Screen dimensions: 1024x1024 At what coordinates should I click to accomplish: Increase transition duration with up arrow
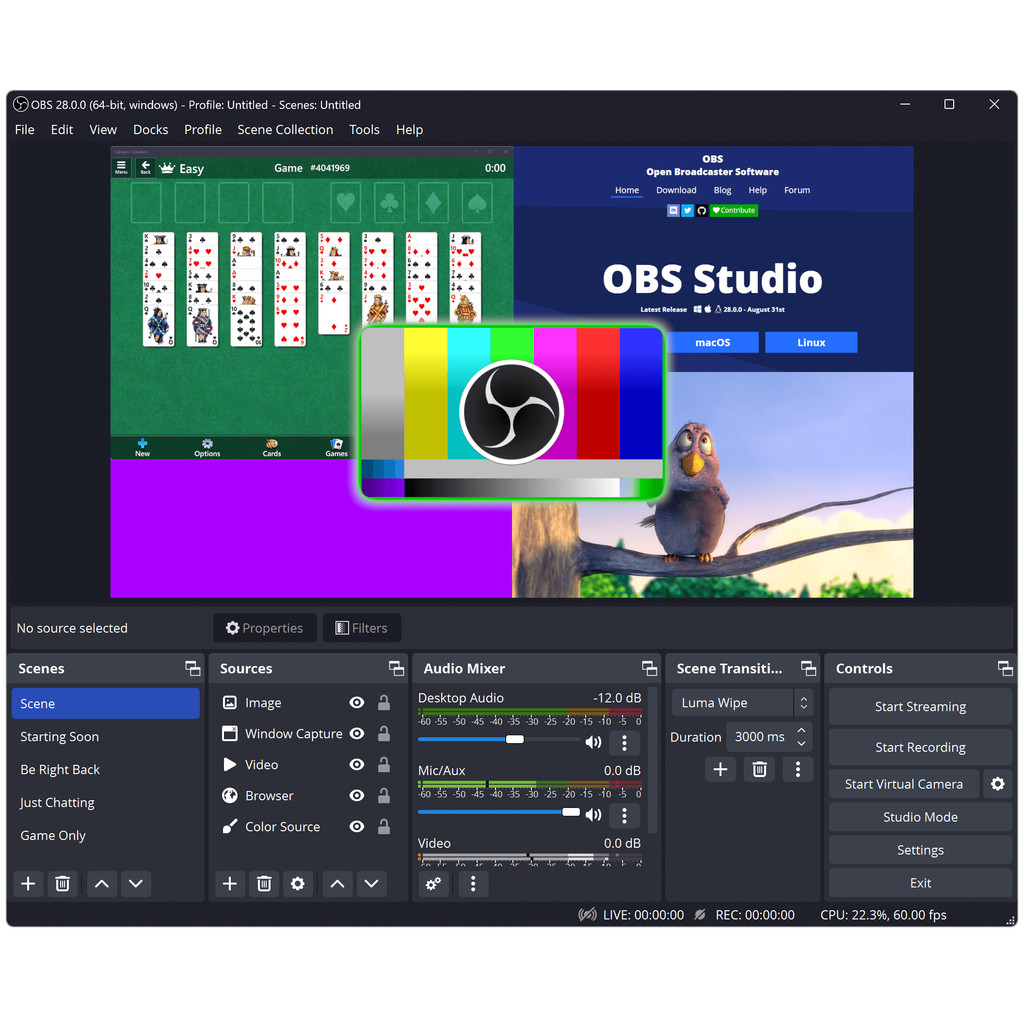click(x=801, y=730)
